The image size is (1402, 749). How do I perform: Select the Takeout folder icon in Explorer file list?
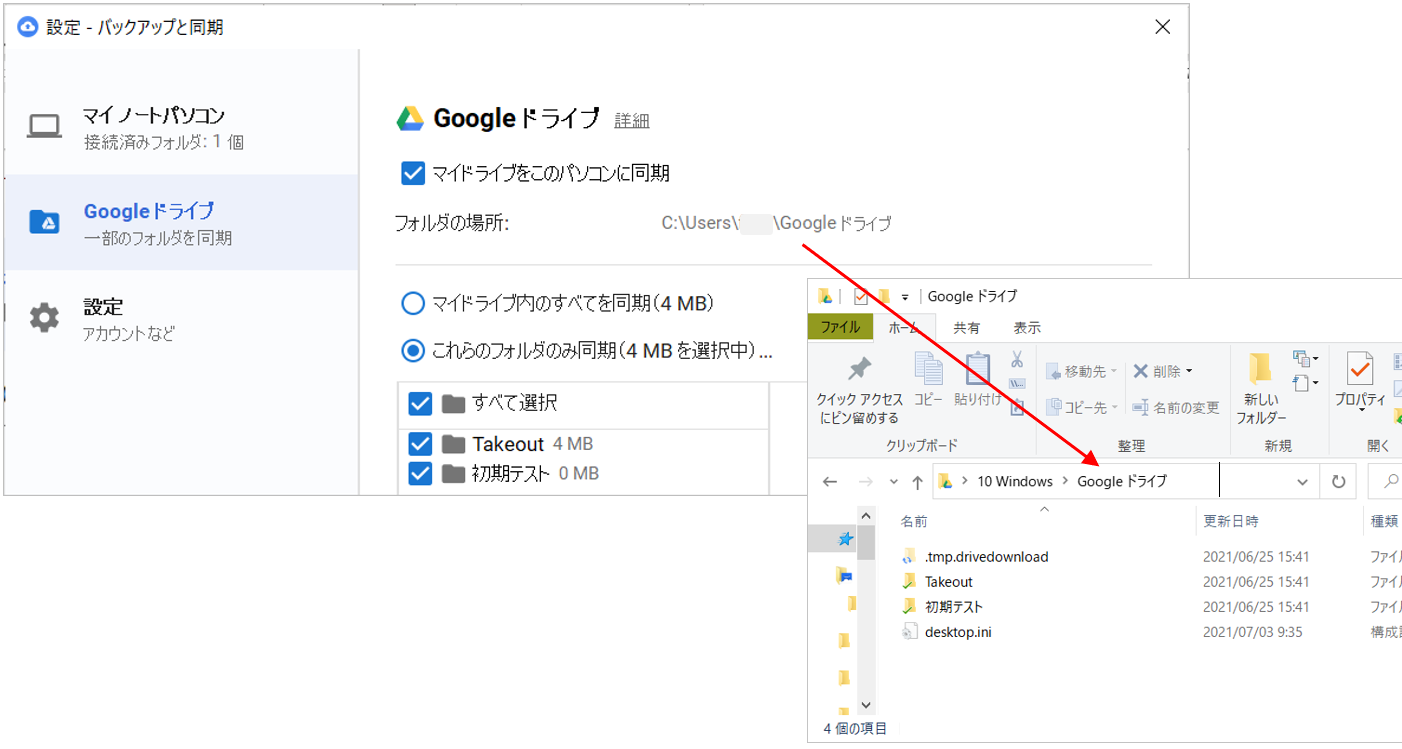click(x=909, y=581)
